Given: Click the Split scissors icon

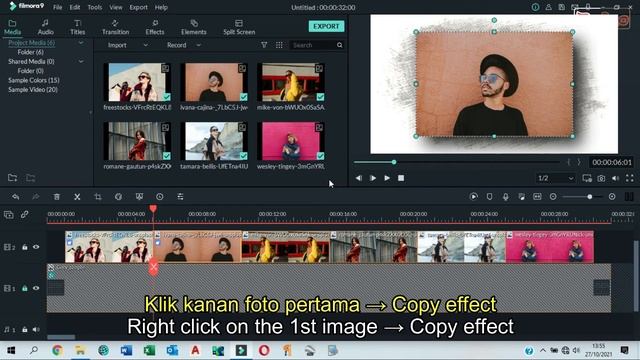Looking at the screenshot, I should click(x=77, y=197).
